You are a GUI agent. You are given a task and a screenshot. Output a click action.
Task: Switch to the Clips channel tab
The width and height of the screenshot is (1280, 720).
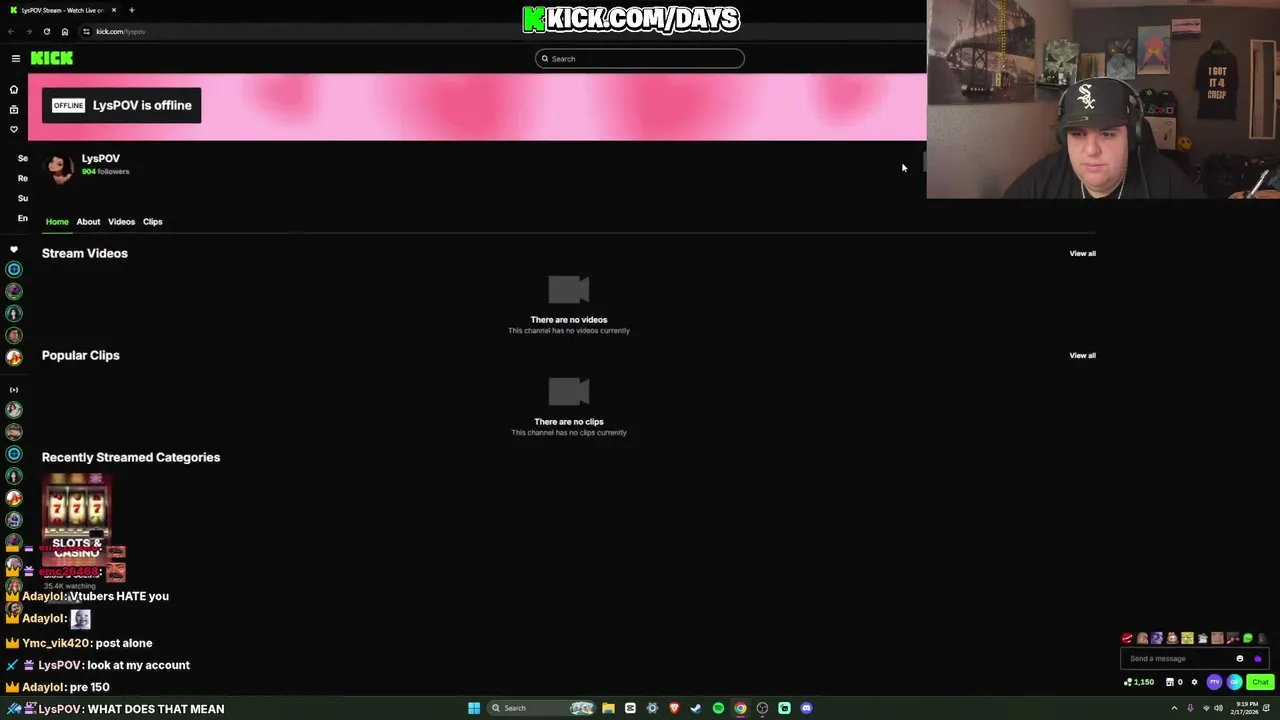[152, 222]
